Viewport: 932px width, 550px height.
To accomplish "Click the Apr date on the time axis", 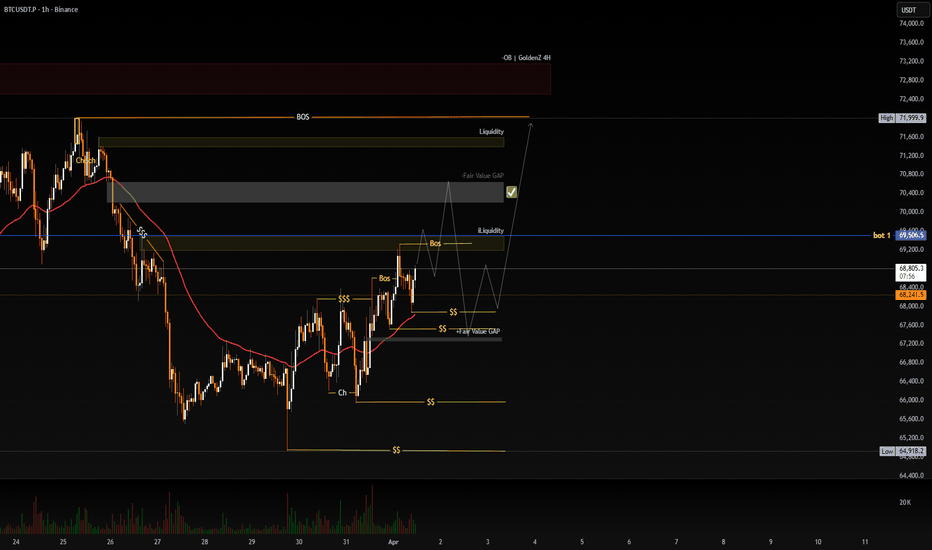I will coord(394,540).
